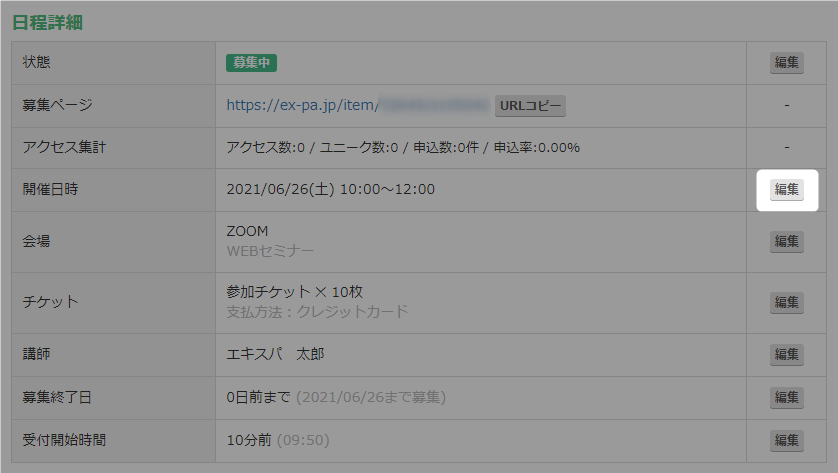Select the date text 2021/06/26(土) 10:00～12:00
The height and width of the screenshot is (473, 838).
pyautogui.click(x=330, y=189)
